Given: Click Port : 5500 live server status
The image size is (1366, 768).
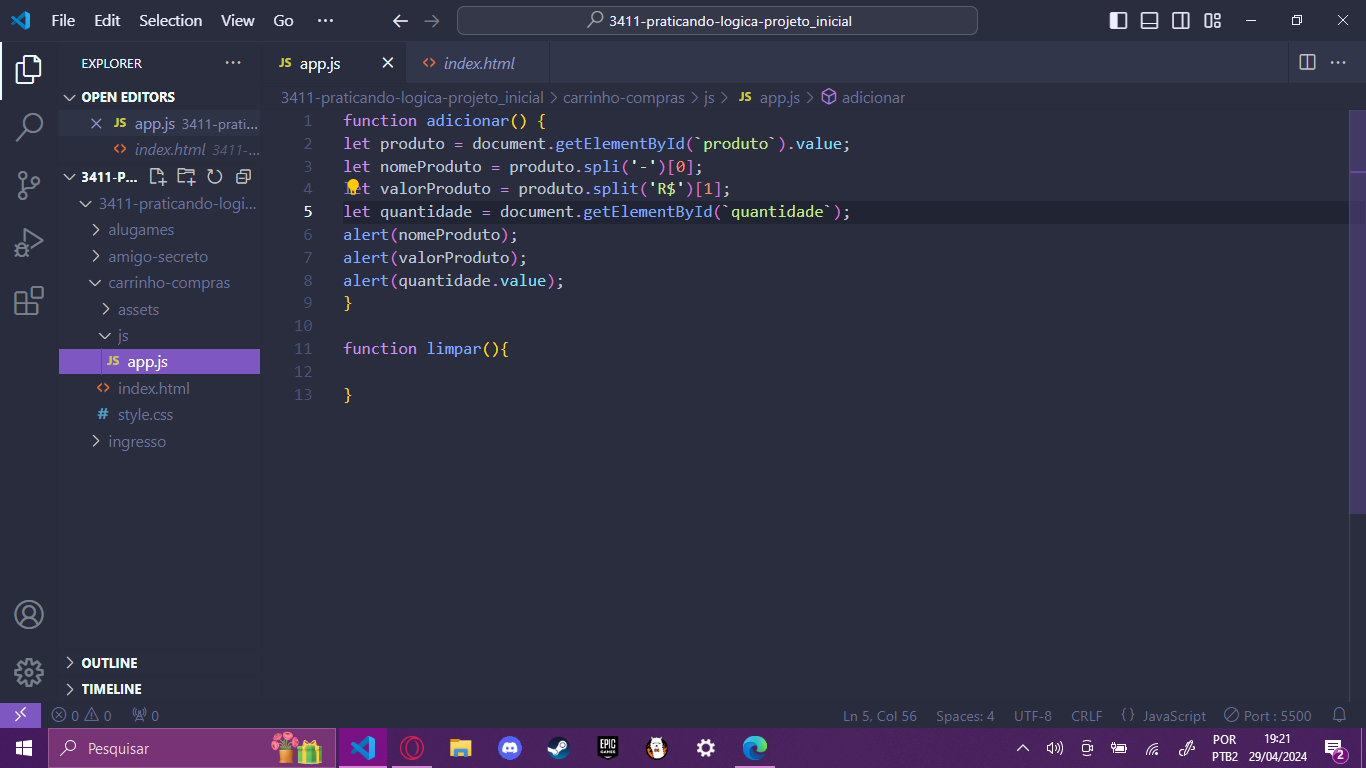Looking at the screenshot, I should click(x=1267, y=716).
